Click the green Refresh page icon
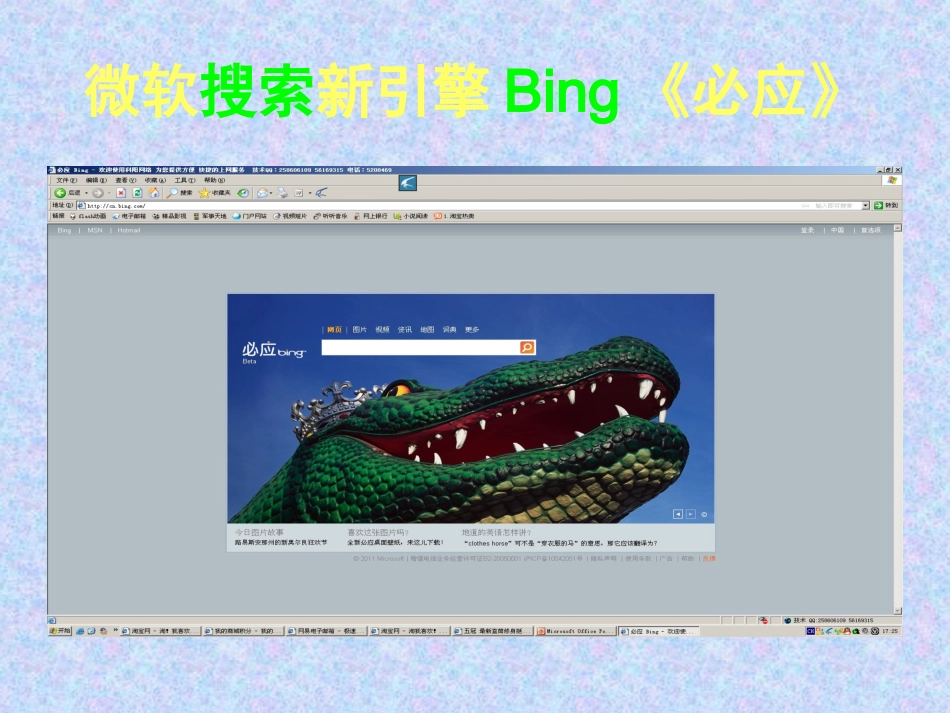The image size is (950, 713). [x=138, y=193]
